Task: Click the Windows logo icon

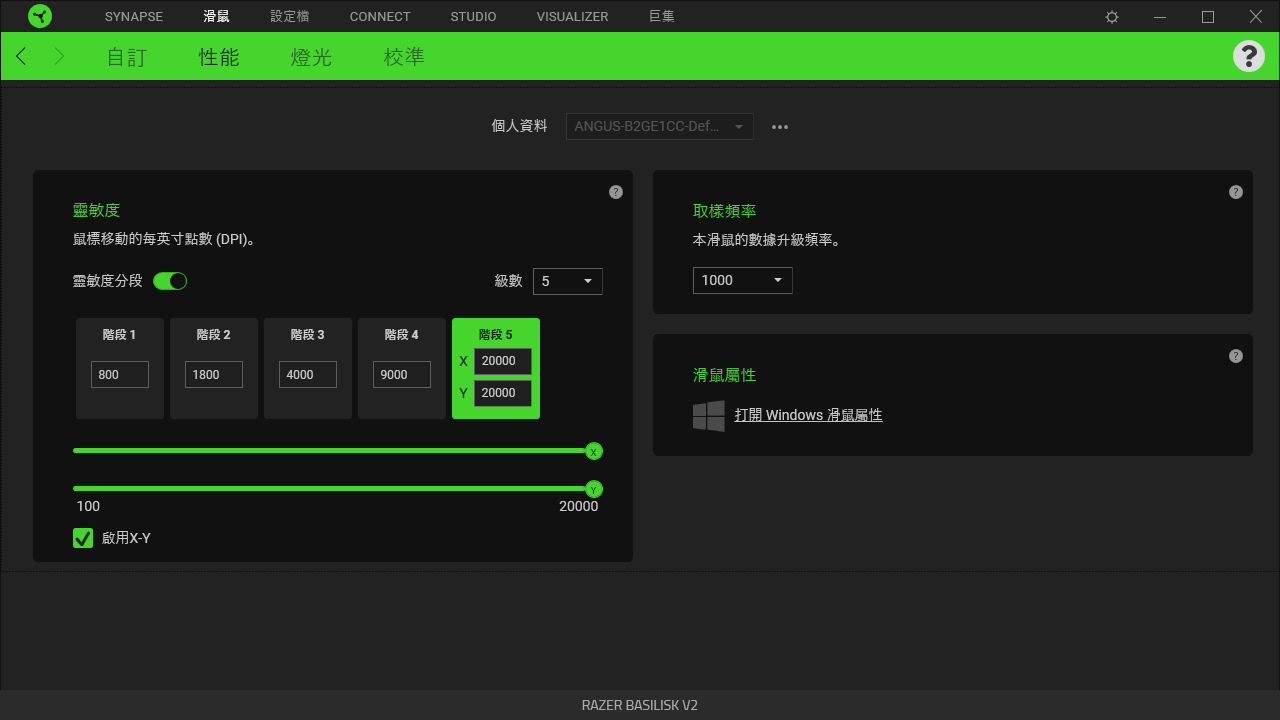Action: (x=709, y=416)
